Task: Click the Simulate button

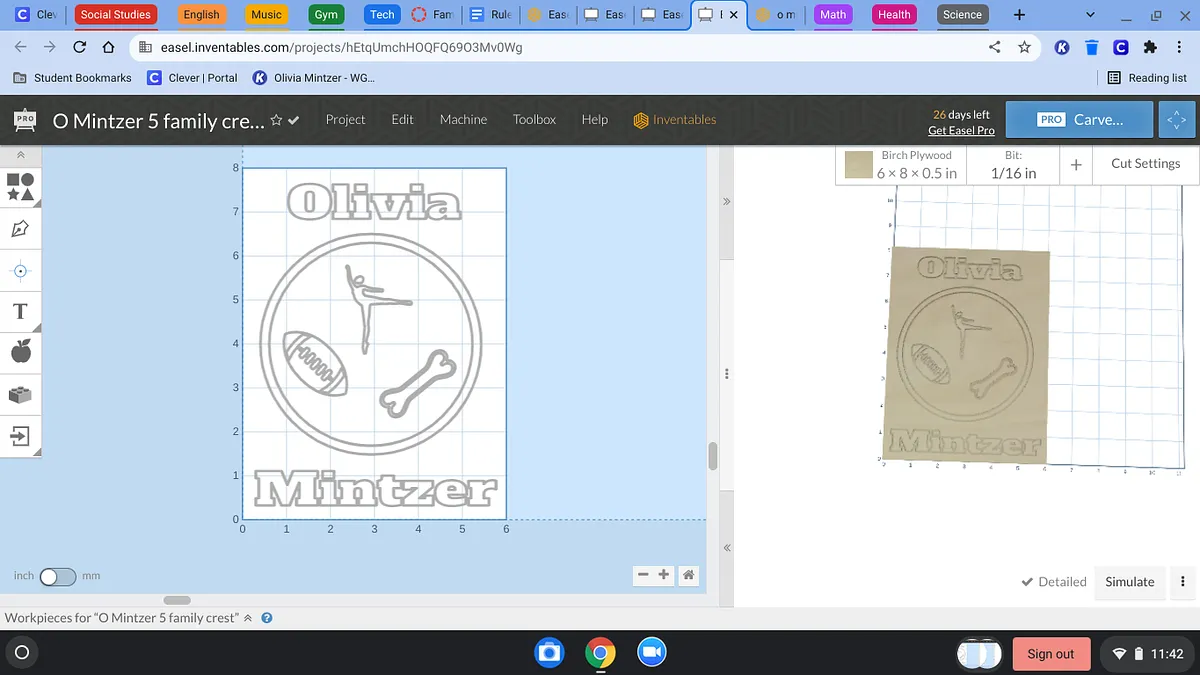Action: coord(1129,582)
